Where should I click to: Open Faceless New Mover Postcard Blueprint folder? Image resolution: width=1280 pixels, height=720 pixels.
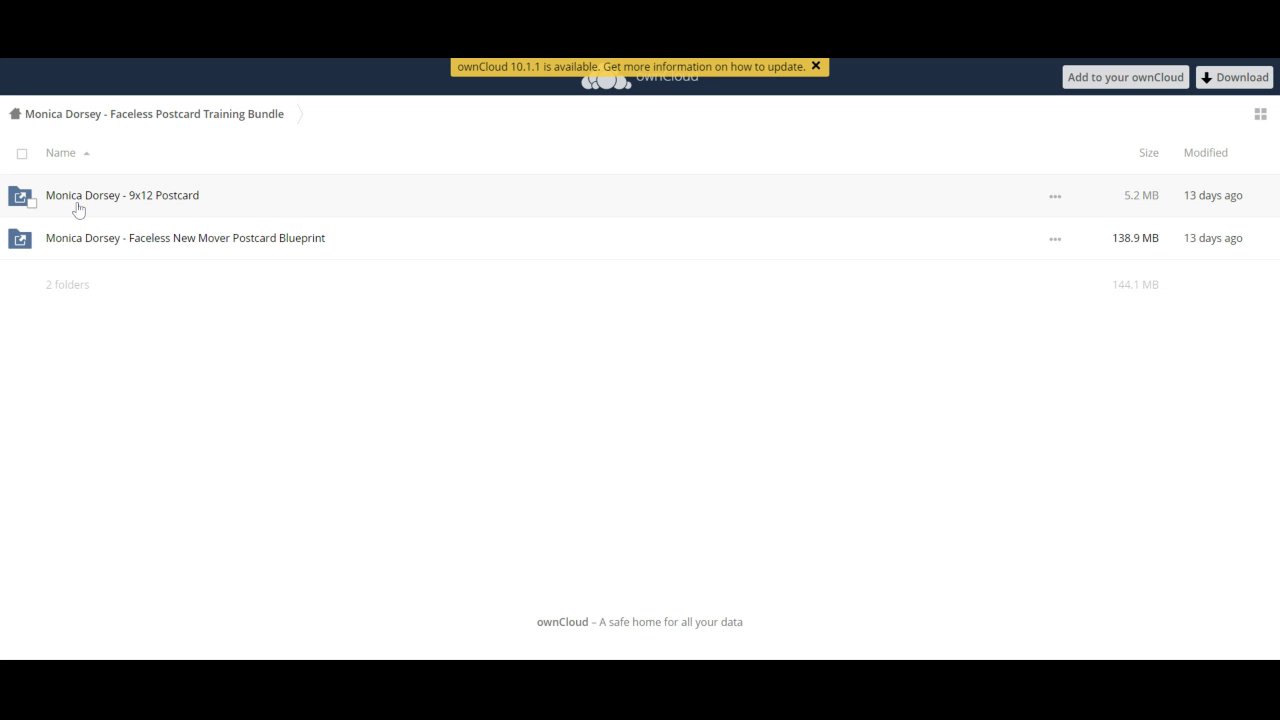pos(185,238)
